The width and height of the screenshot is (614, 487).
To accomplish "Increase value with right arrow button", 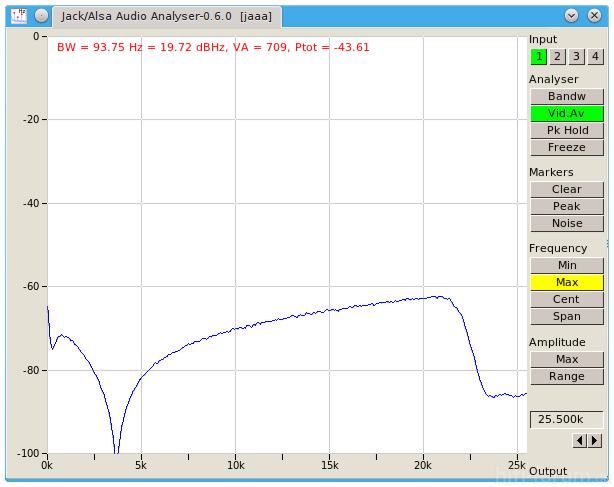I will pyautogui.click(x=594, y=441).
